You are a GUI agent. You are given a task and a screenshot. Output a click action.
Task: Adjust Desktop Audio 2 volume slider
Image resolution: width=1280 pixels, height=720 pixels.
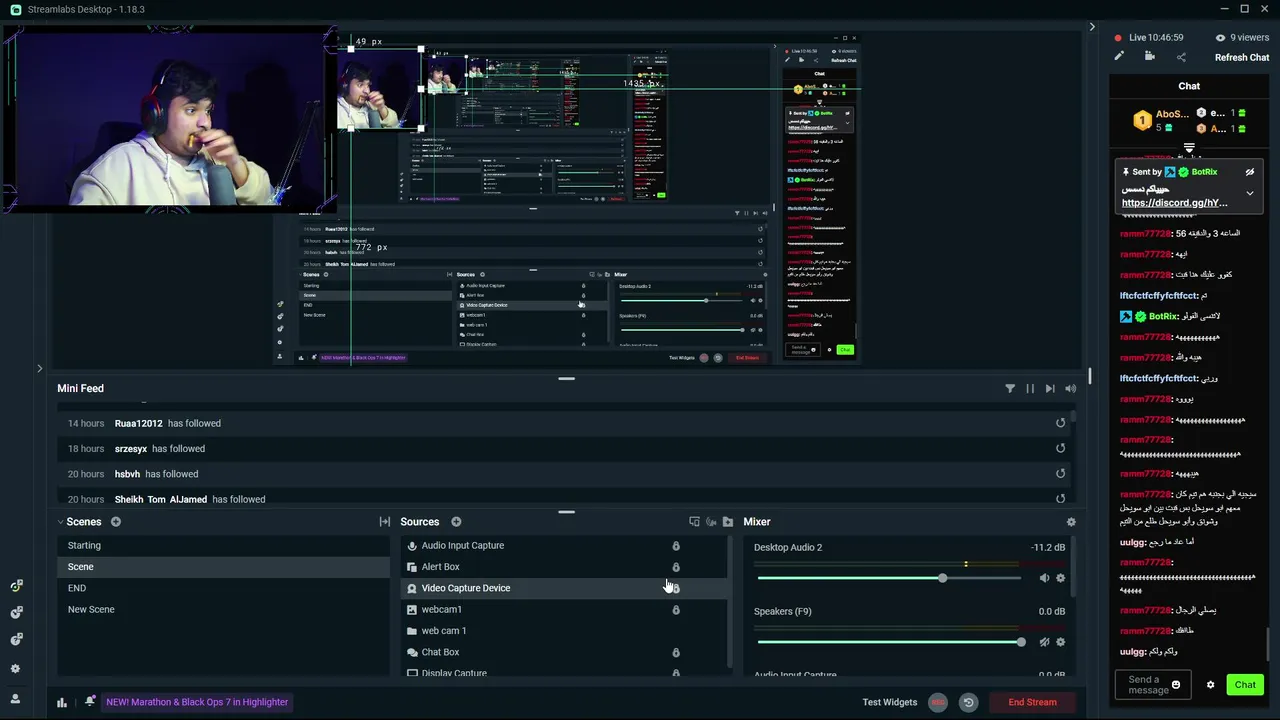942,578
